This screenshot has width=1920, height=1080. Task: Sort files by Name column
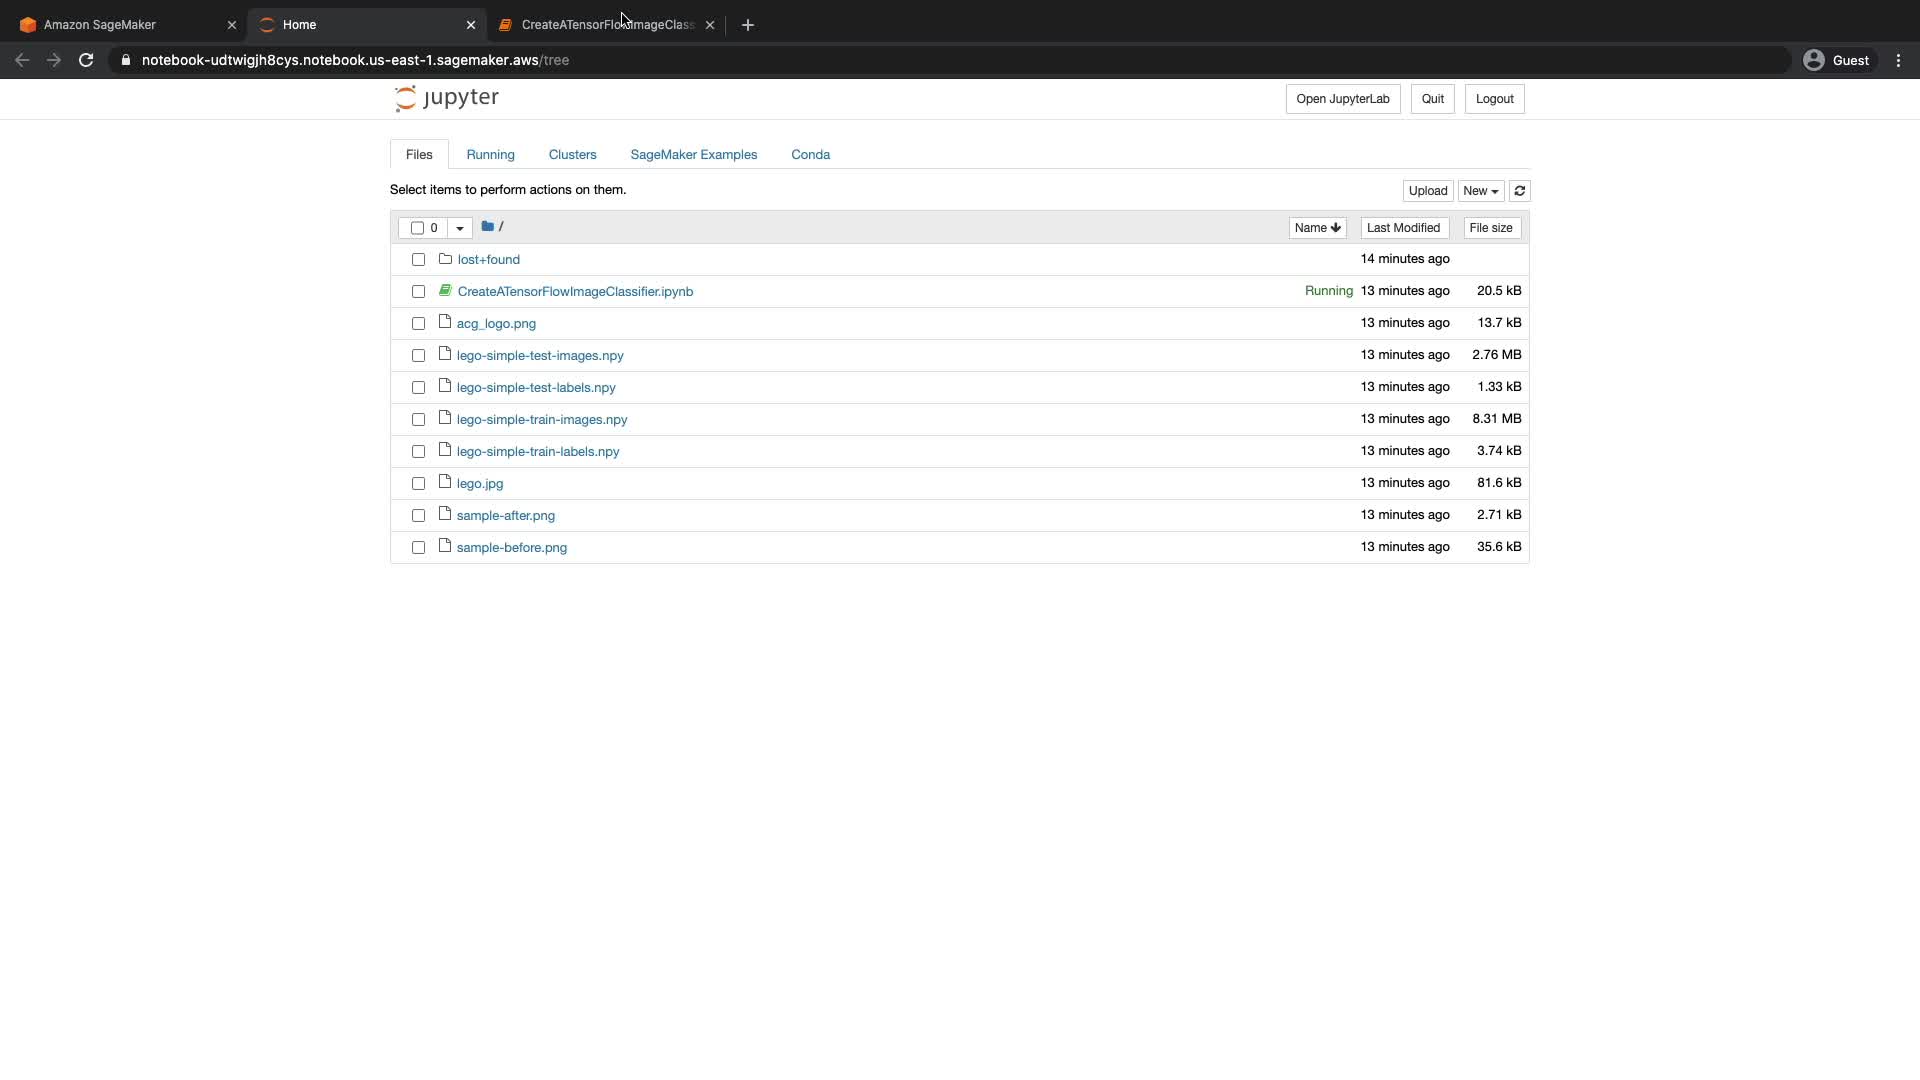click(x=1316, y=228)
